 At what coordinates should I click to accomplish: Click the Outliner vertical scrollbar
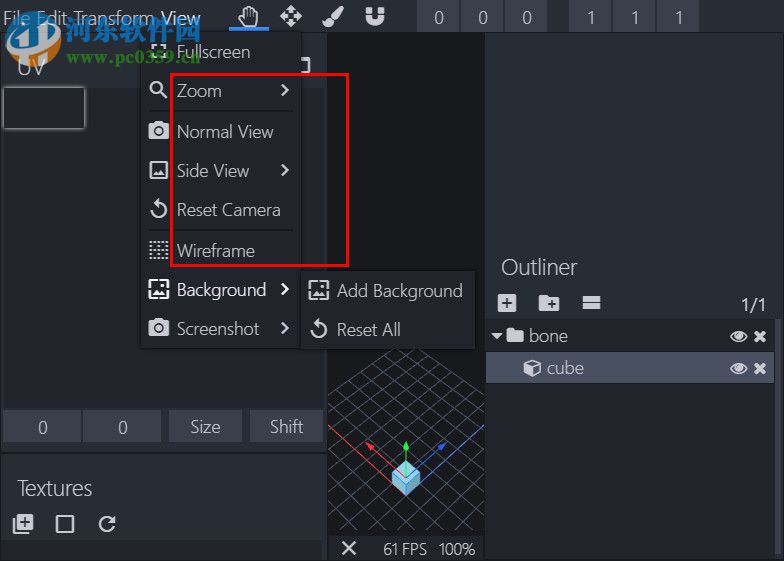click(778, 438)
